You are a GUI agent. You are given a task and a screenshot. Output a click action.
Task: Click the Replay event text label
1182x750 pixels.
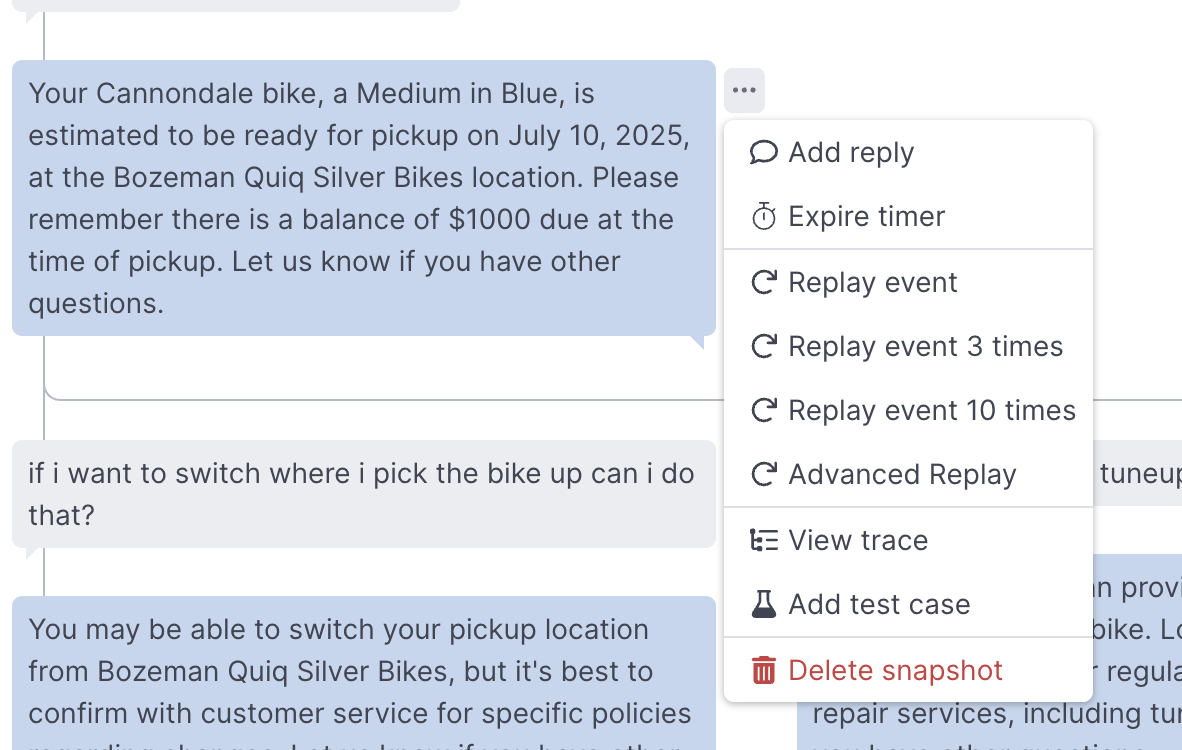(872, 283)
